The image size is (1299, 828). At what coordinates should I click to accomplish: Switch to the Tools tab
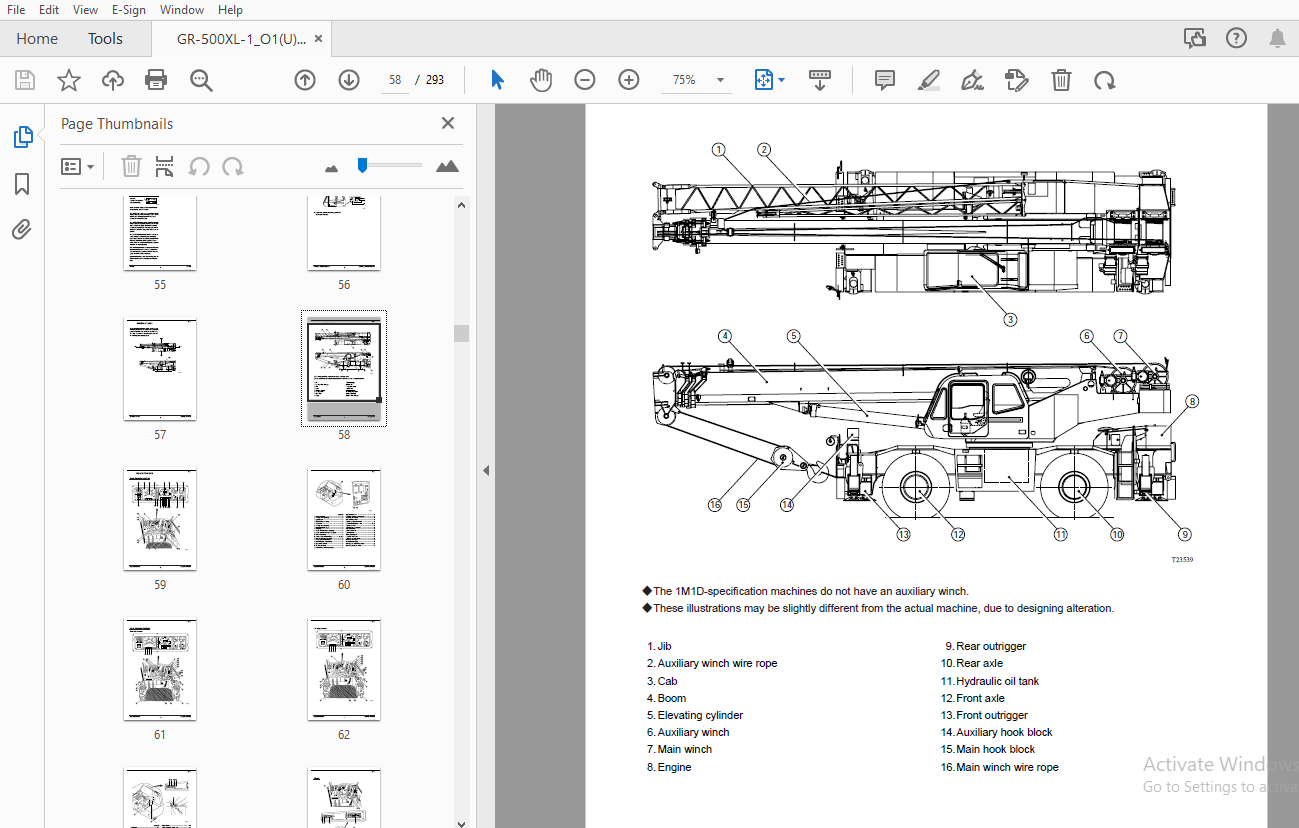(105, 39)
